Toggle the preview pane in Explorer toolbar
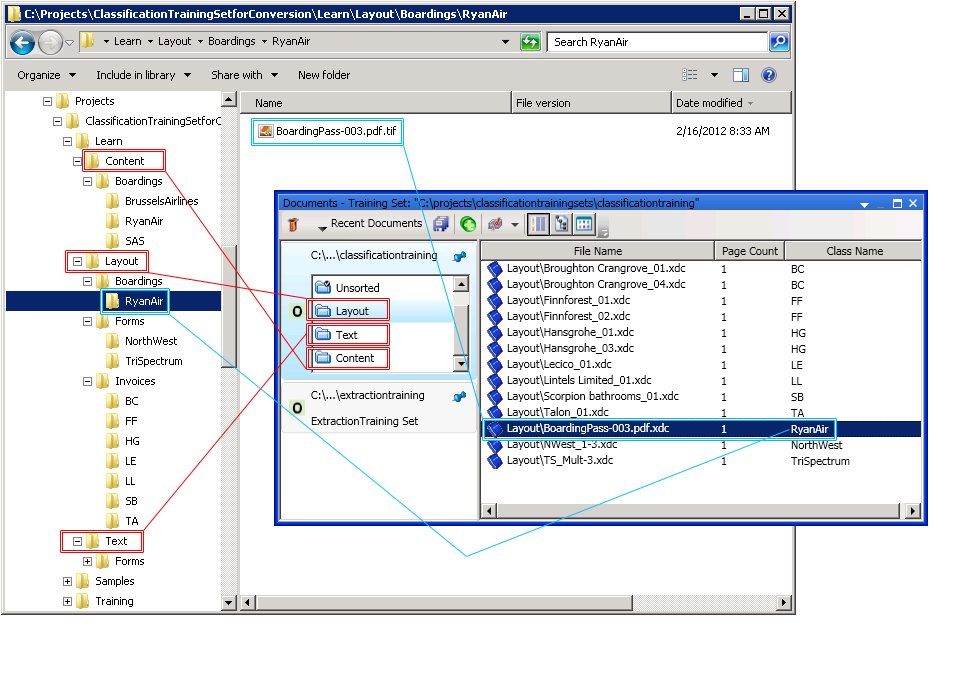 pos(740,75)
